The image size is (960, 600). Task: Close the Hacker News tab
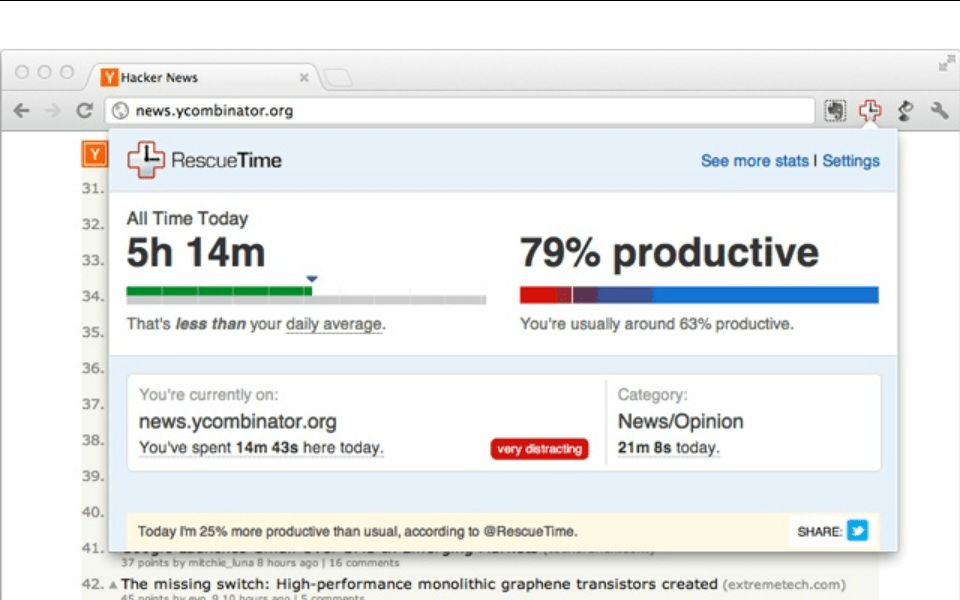304,77
